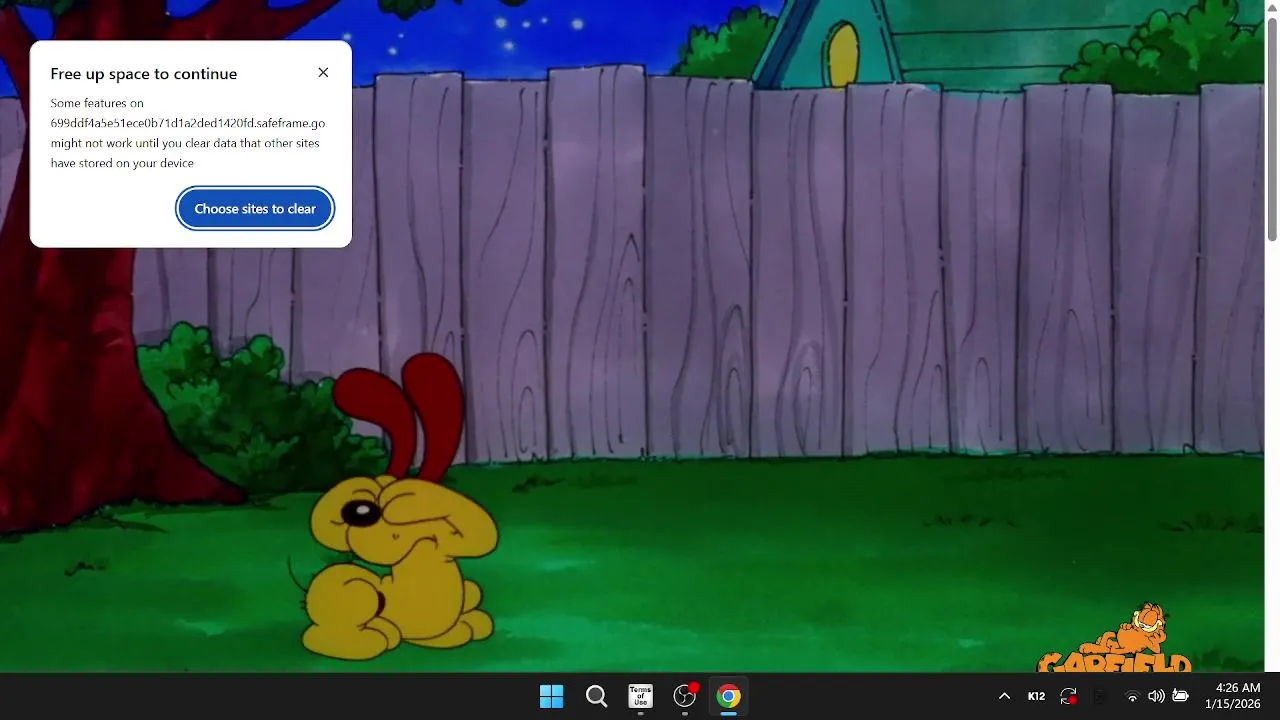Image resolution: width=1280 pixels, height=720 pixels.
Task: Click the page vertical scrollbar thumb
Action: click(x=1272, y=128)
